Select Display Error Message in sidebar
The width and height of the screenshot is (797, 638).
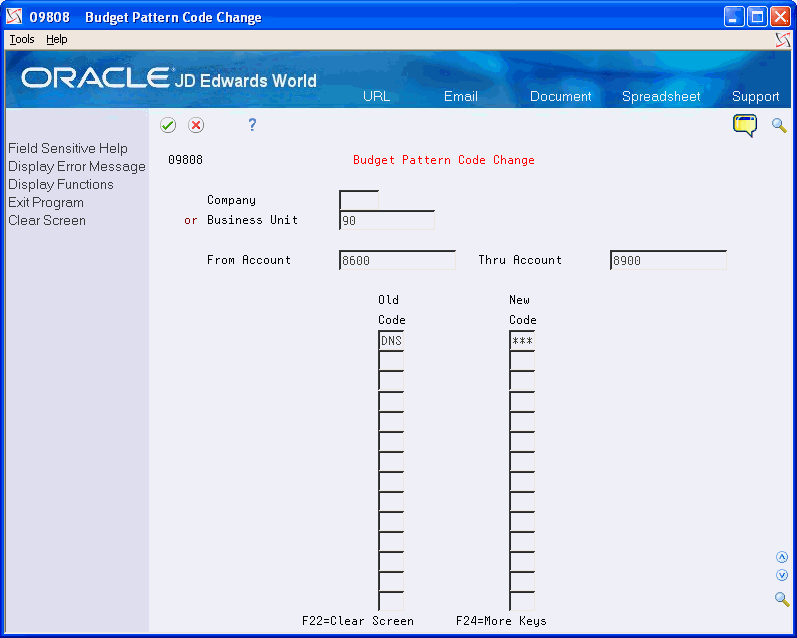77,167
